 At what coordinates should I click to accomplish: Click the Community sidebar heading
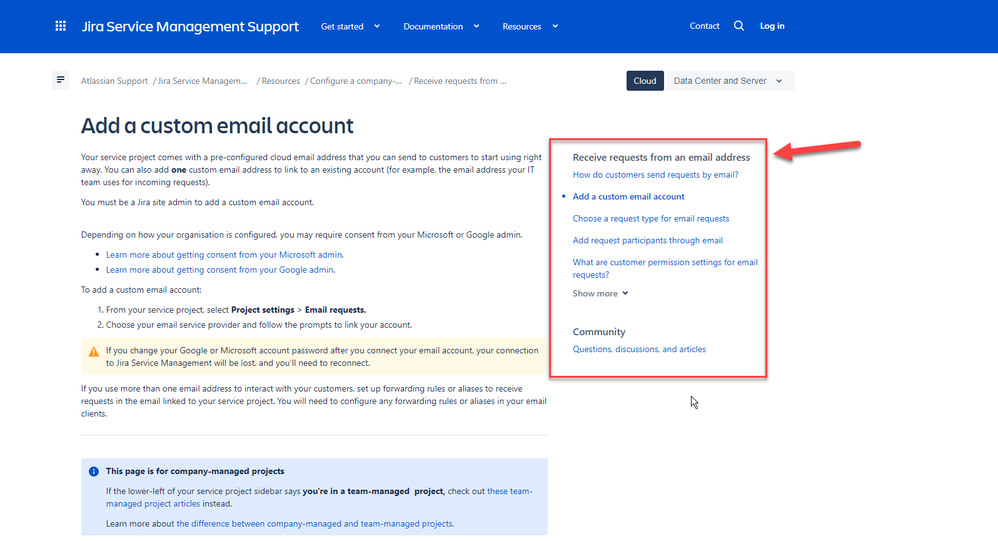[x=599, y=332]
